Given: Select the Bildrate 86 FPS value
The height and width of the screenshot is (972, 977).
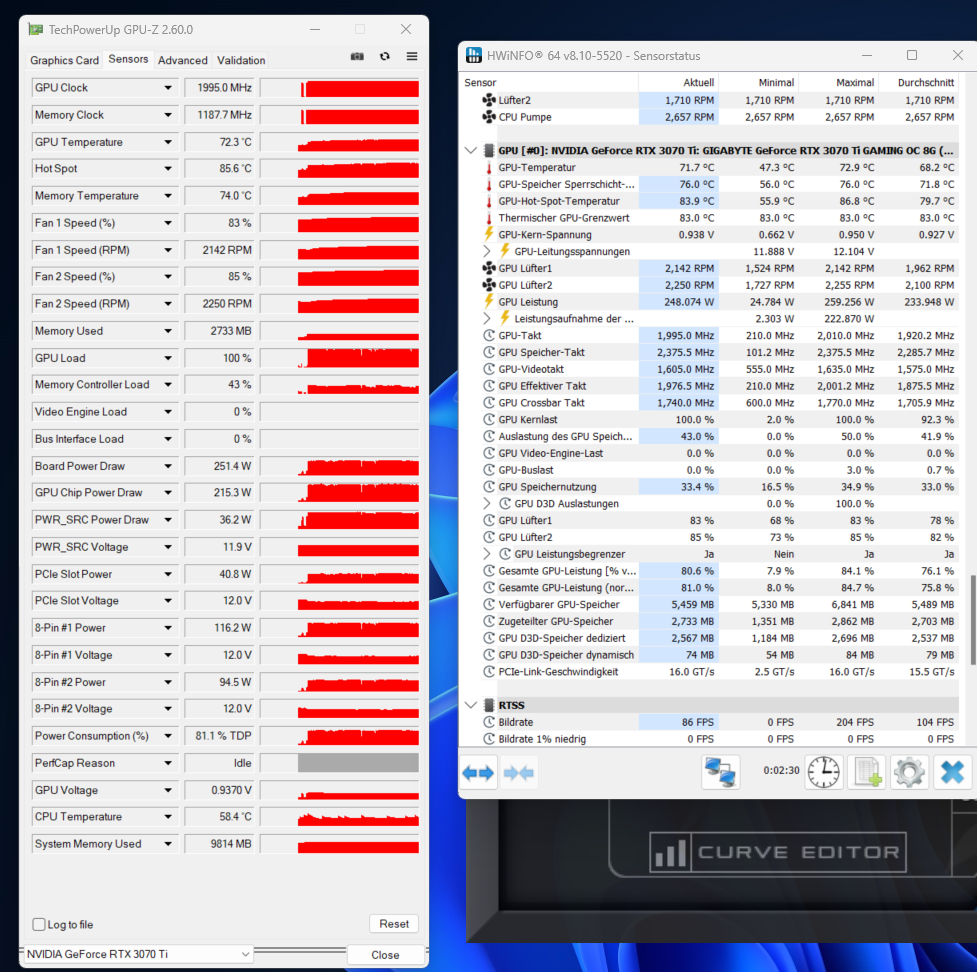Looking at the screenshot, I should [679, 722].
